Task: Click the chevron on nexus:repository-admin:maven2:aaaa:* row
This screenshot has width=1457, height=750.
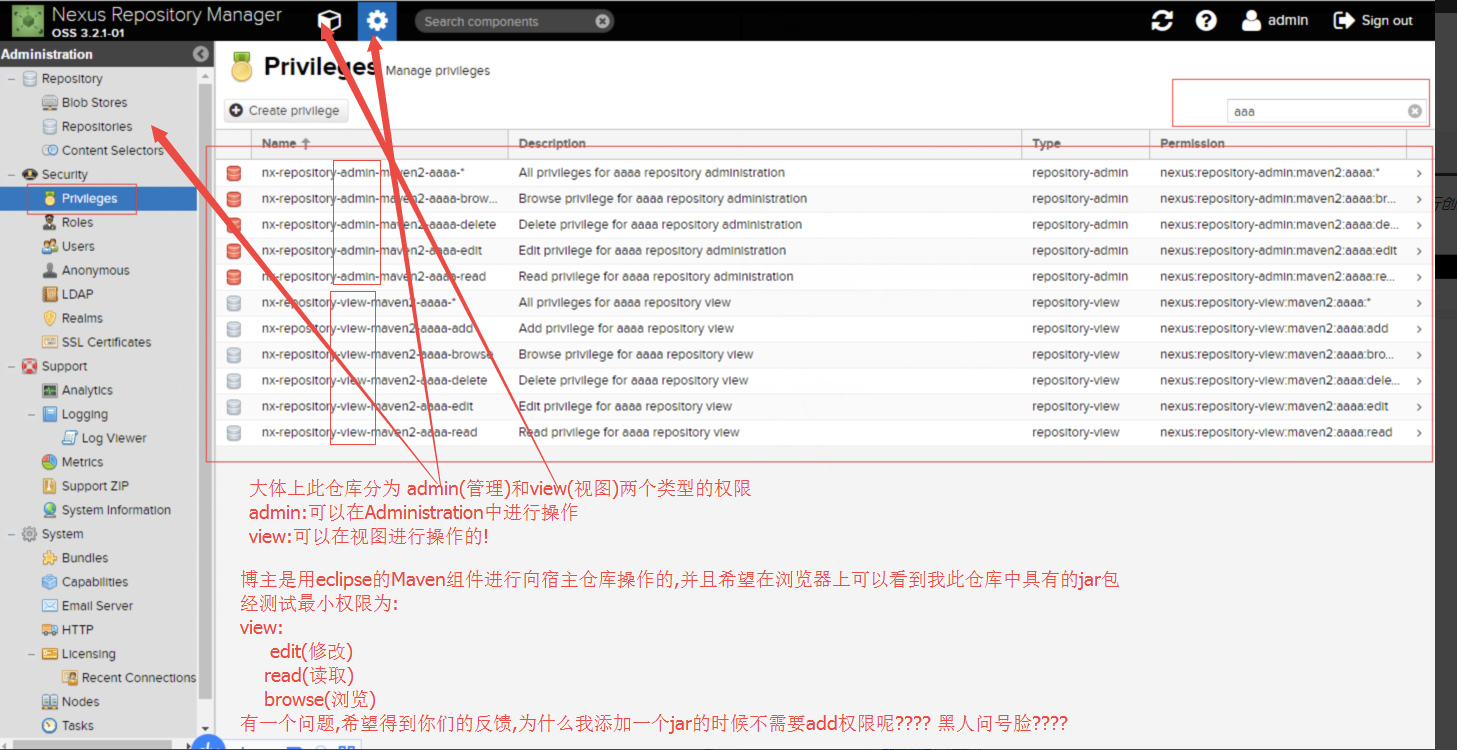Action: 1419,173
